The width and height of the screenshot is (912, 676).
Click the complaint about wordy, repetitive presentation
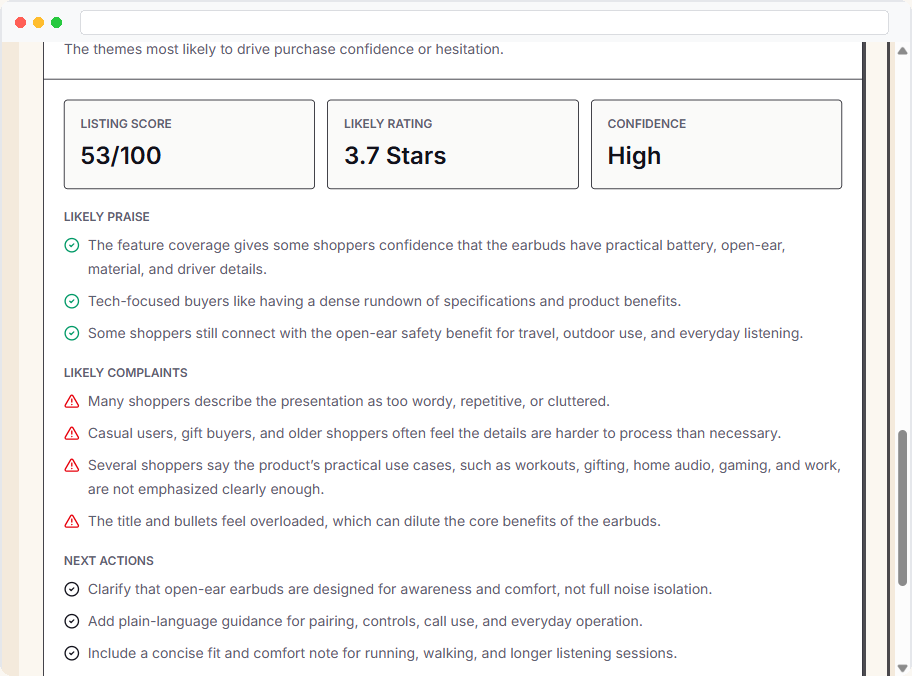pyautogui.click(x=349, y=401)
